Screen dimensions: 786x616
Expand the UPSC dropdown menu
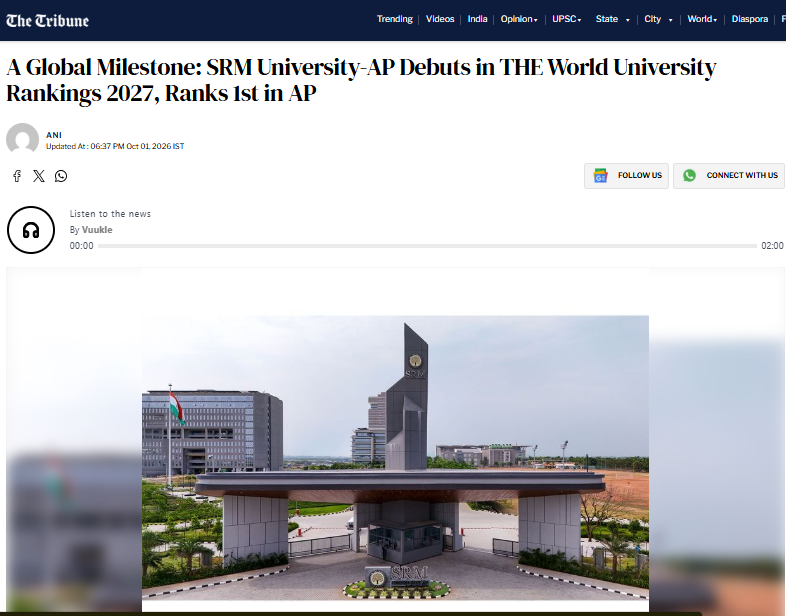(x=566, y=19)
